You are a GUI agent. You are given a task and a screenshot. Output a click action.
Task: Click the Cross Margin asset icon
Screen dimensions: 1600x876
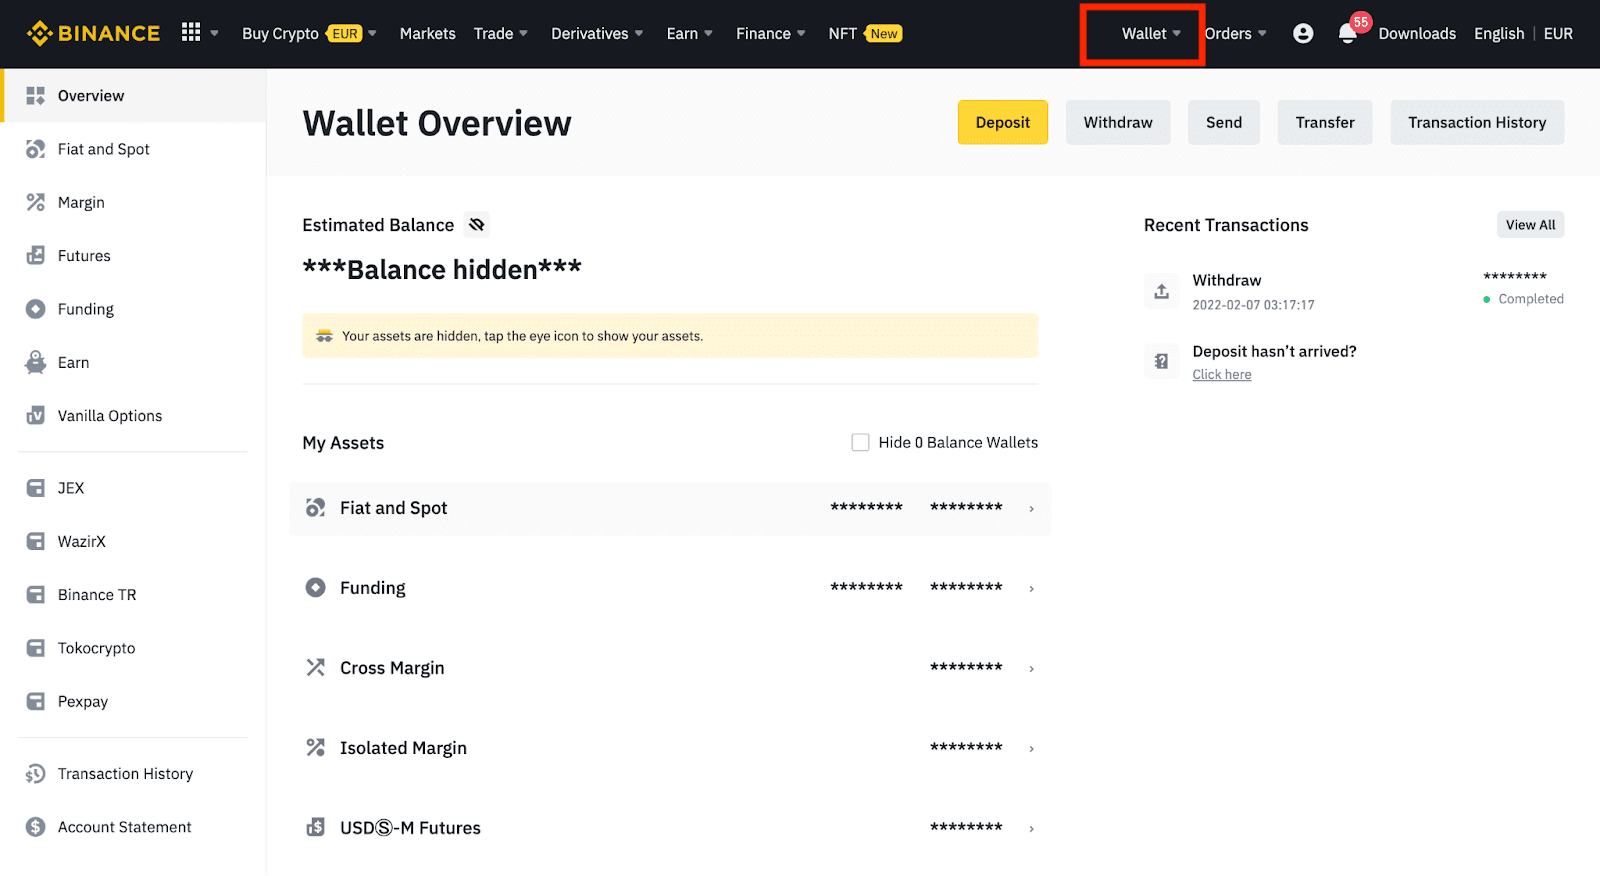click(x=316, y=667)
